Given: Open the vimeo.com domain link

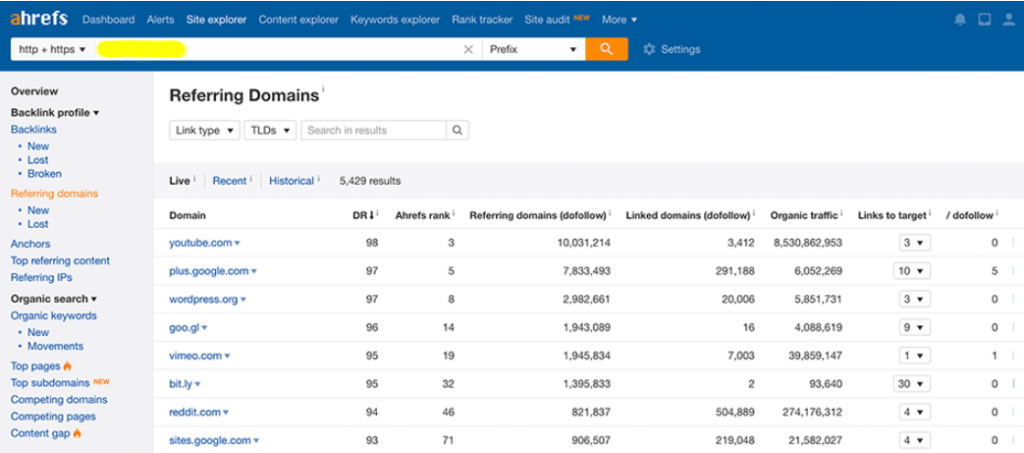Looking at the screenshot, I should 196,356.
